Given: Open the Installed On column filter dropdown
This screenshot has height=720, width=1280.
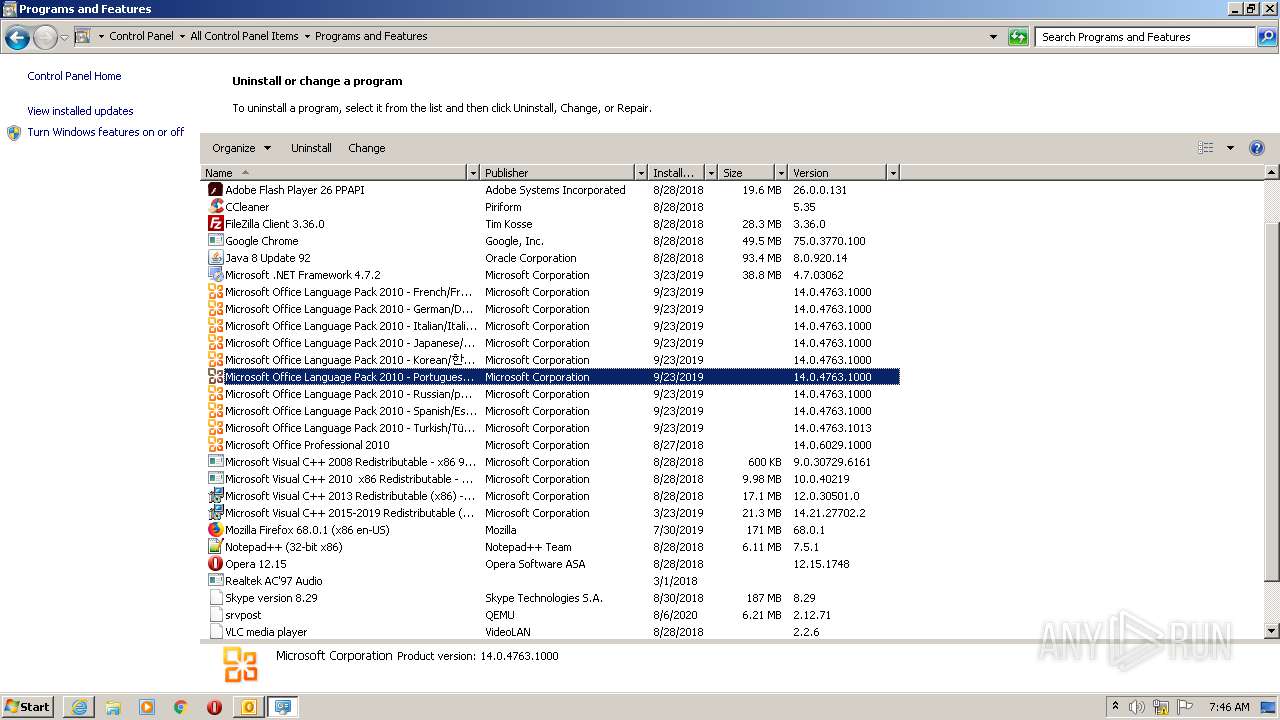Looking at the screenshot, I should [x=711, y=173].
